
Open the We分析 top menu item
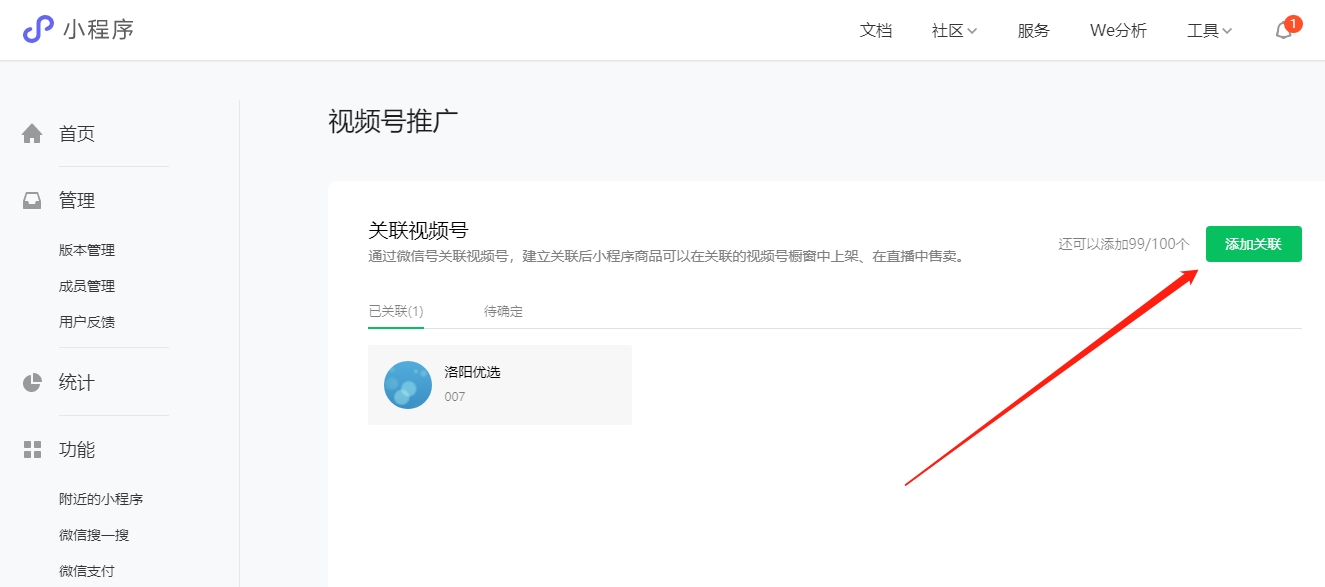click(x=1118, y=31)
